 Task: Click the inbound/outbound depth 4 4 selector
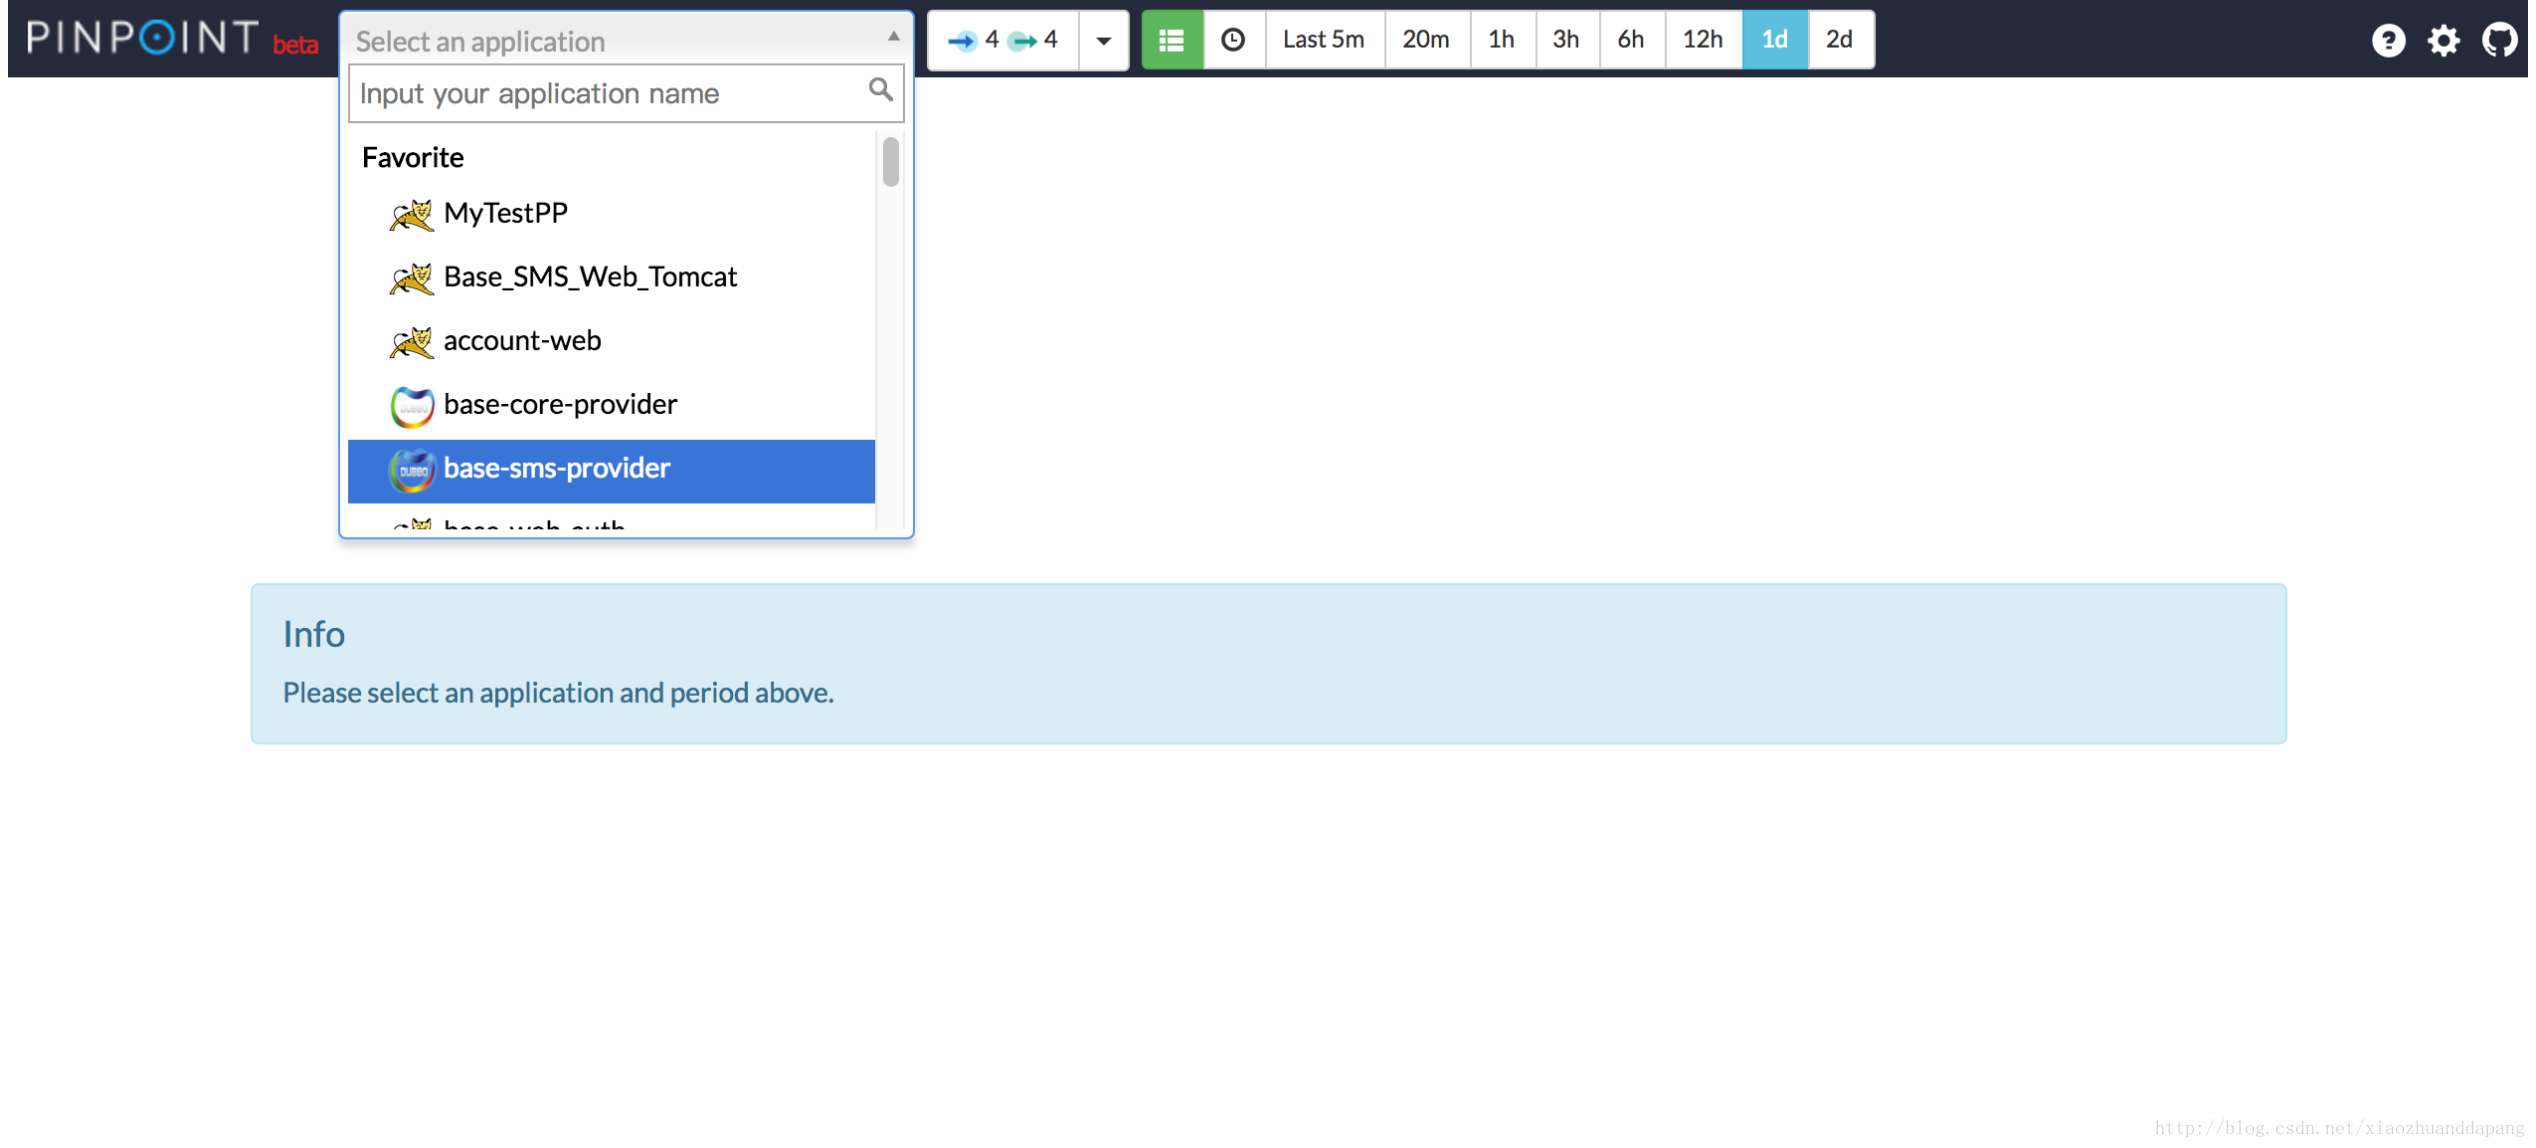point(1003,40)
